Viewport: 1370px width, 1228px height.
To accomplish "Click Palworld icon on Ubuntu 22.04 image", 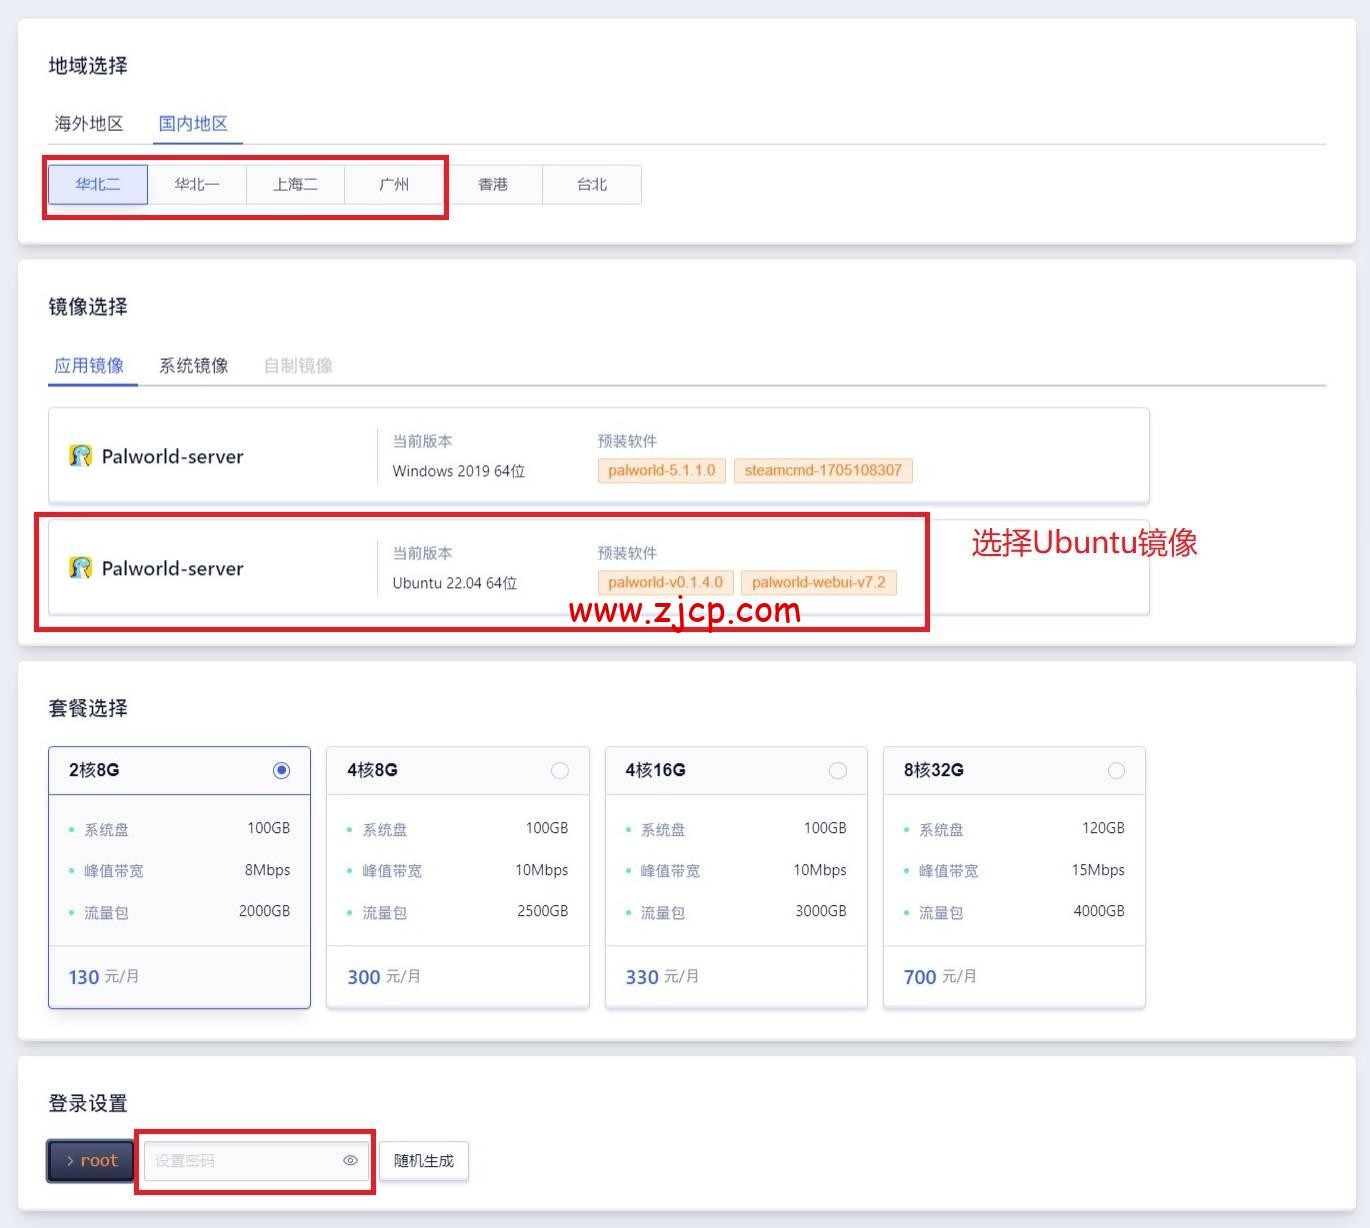I will (x=80, y=568).
